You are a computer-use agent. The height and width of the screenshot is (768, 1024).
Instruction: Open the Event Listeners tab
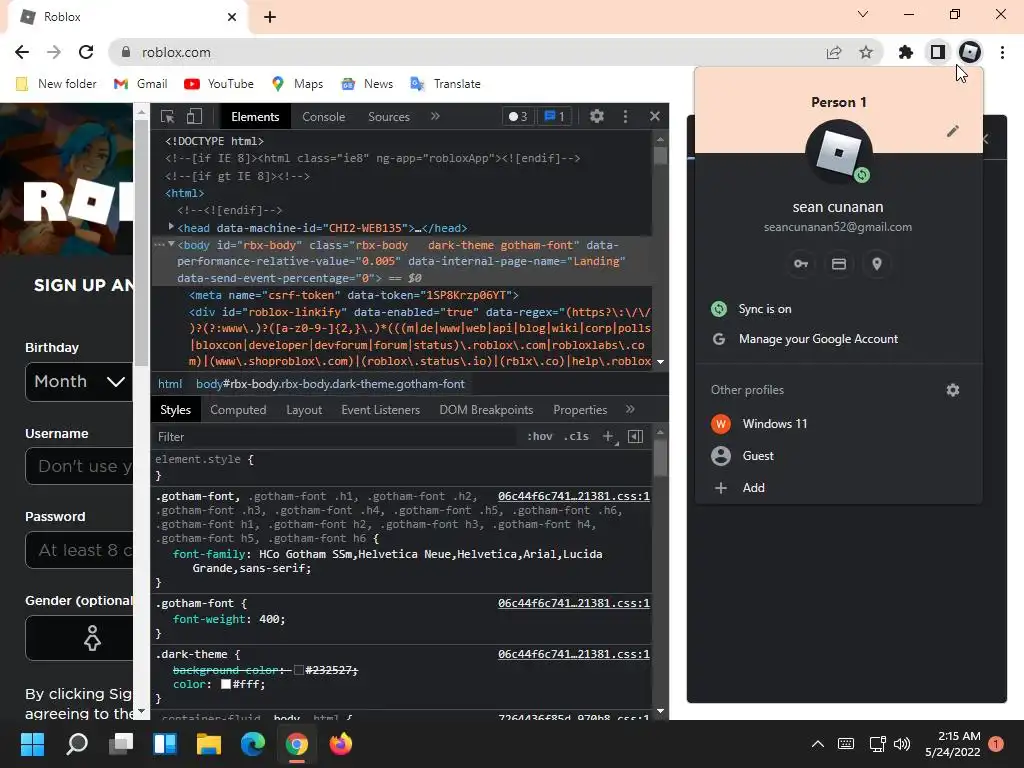click(380, 409)
